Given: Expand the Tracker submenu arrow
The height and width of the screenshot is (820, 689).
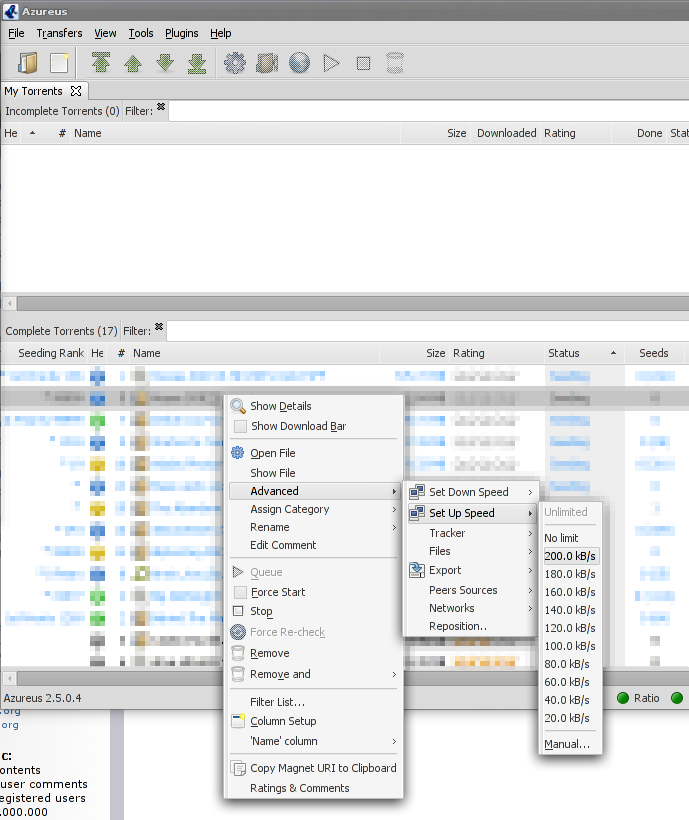Looking at the screenshot, I should (x=530, y=533).
